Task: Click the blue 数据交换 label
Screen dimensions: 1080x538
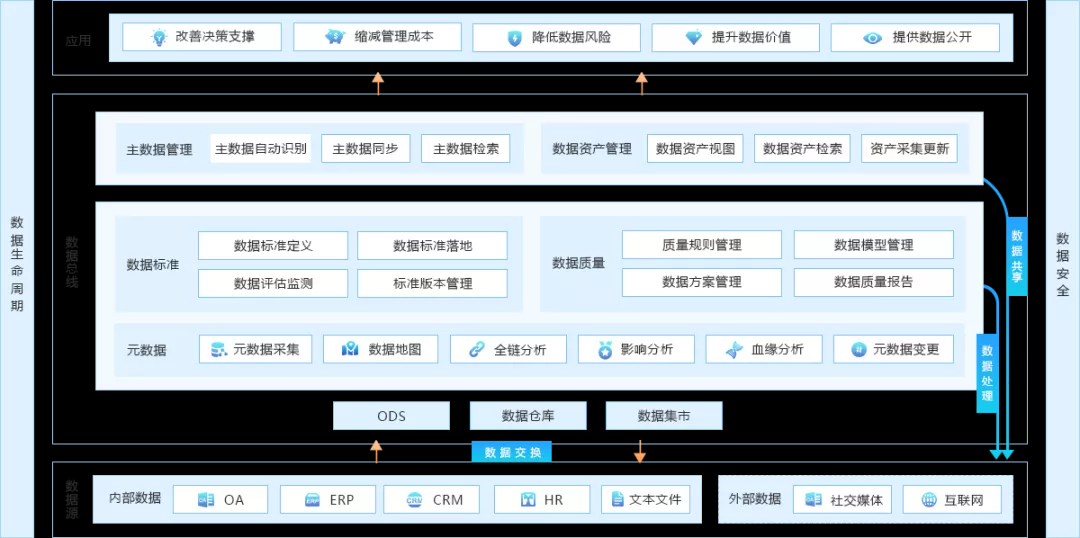Action: tap(512, 452)
